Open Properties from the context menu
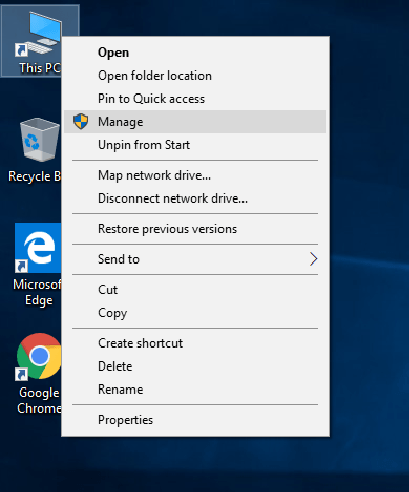This screenshot has height=492, width=409. point(195,420)
